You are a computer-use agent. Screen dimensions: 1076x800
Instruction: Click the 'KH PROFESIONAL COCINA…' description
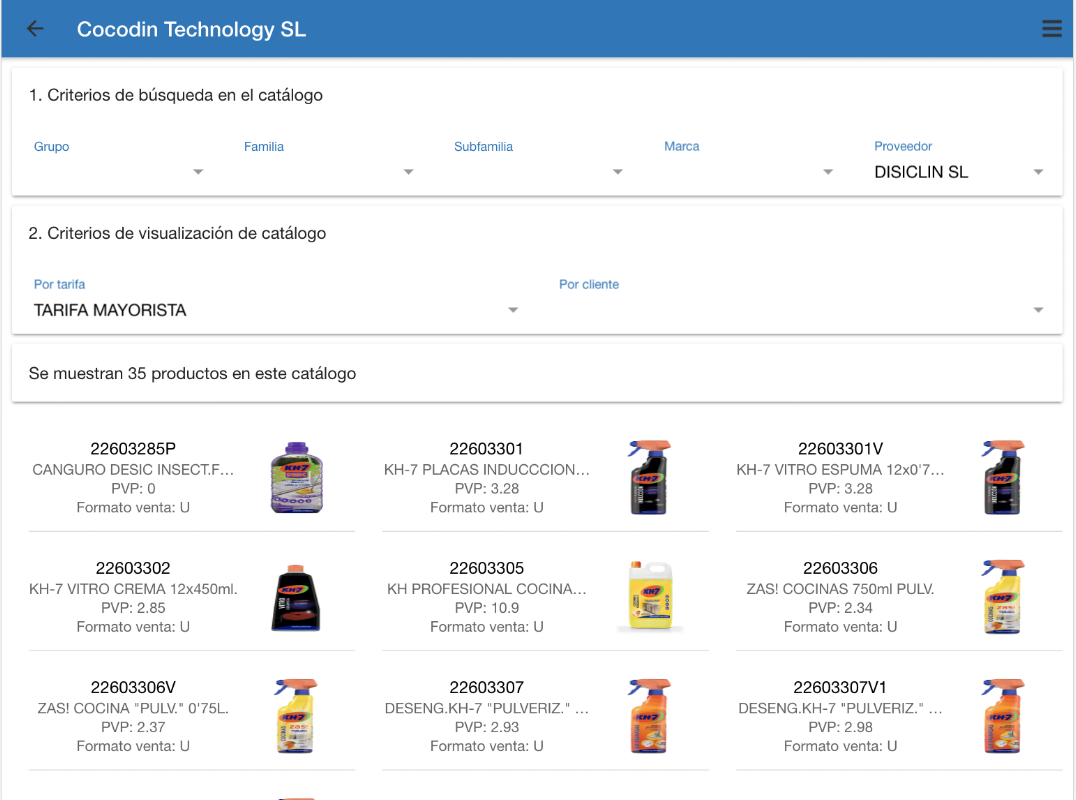pos(487,589)
